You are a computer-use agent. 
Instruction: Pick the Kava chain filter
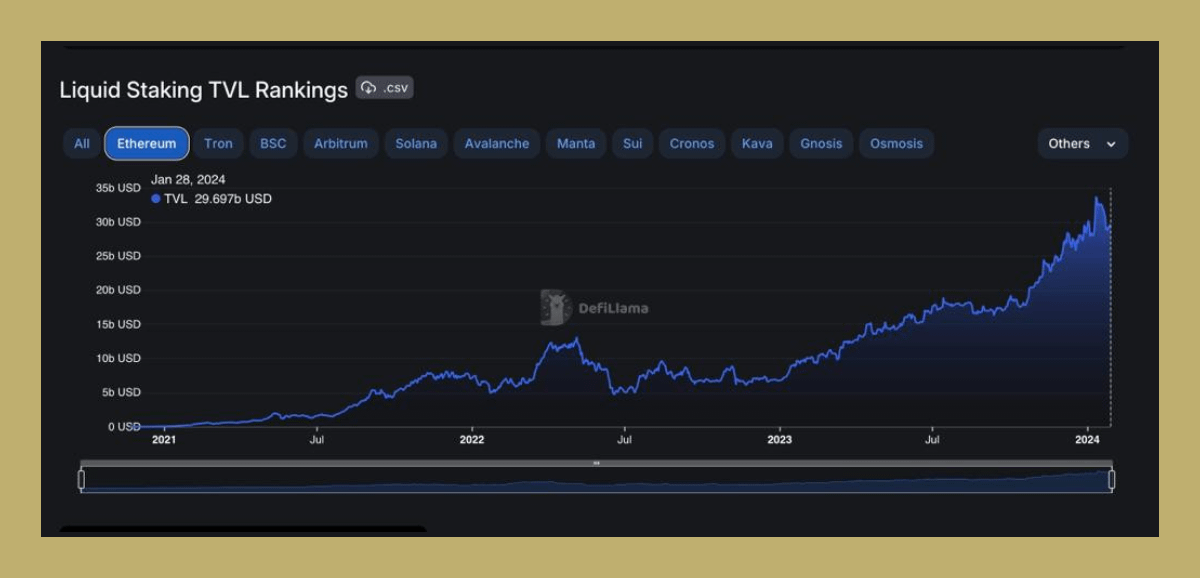757,144
